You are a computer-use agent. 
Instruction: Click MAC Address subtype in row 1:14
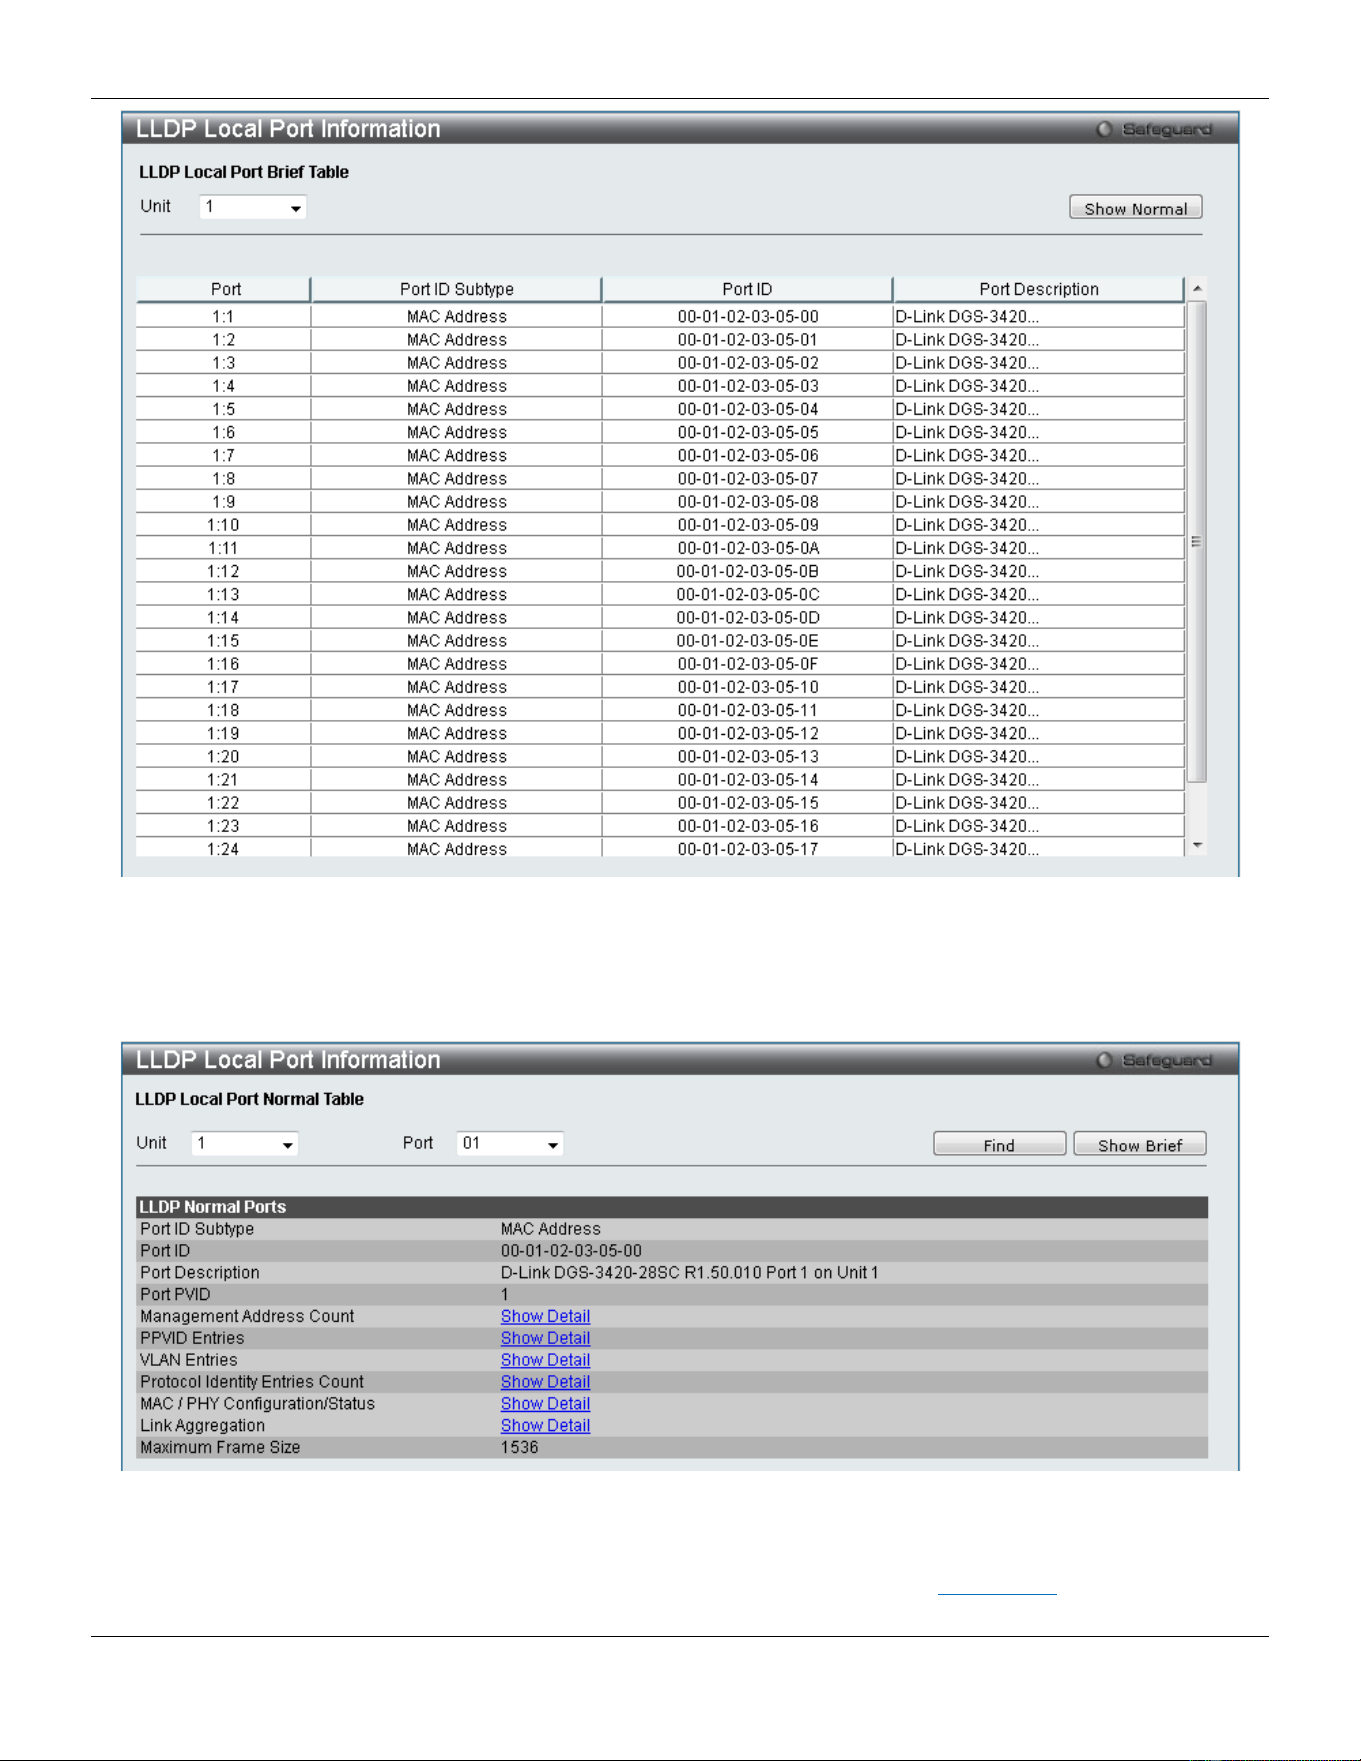coord(457,618)
